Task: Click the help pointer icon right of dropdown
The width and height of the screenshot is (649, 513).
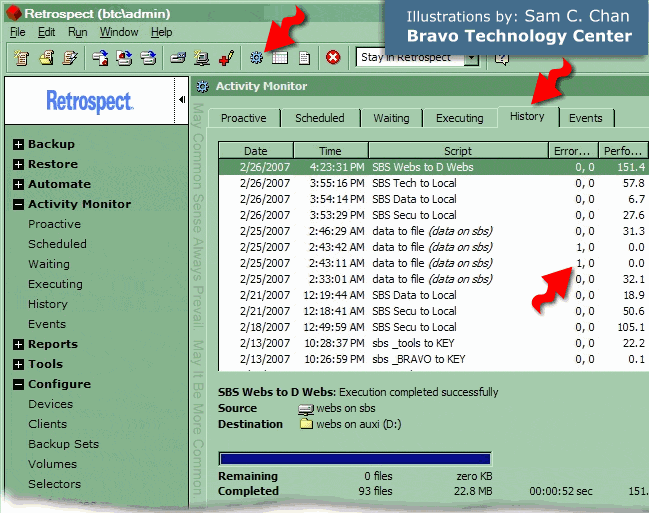Action: [501, 58]
